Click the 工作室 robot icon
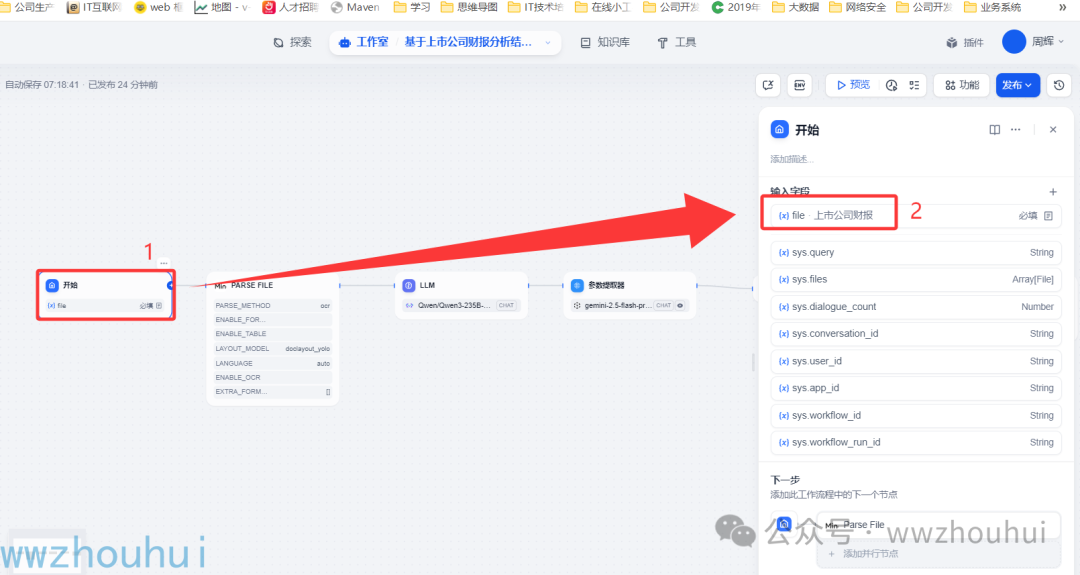The height and width of the screenshot is (575, 1080). point(344,43)
